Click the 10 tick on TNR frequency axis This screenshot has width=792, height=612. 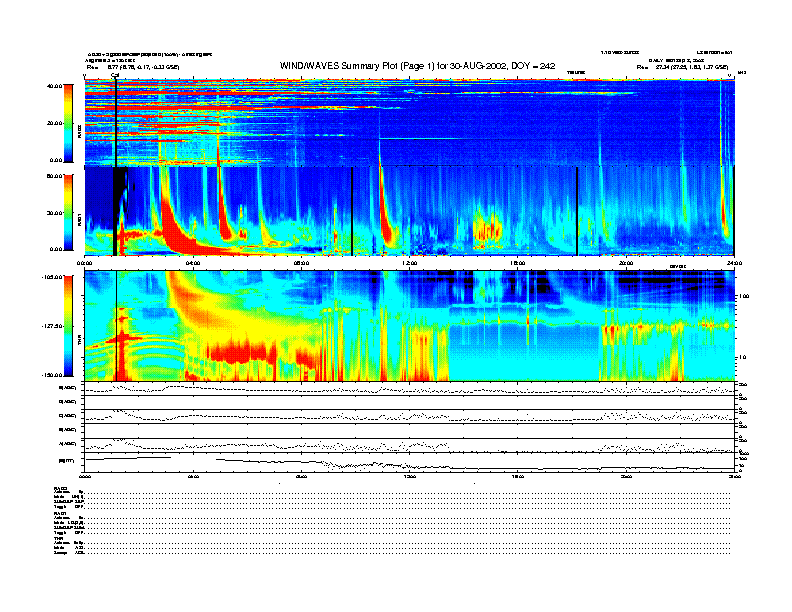click(744, 358)
